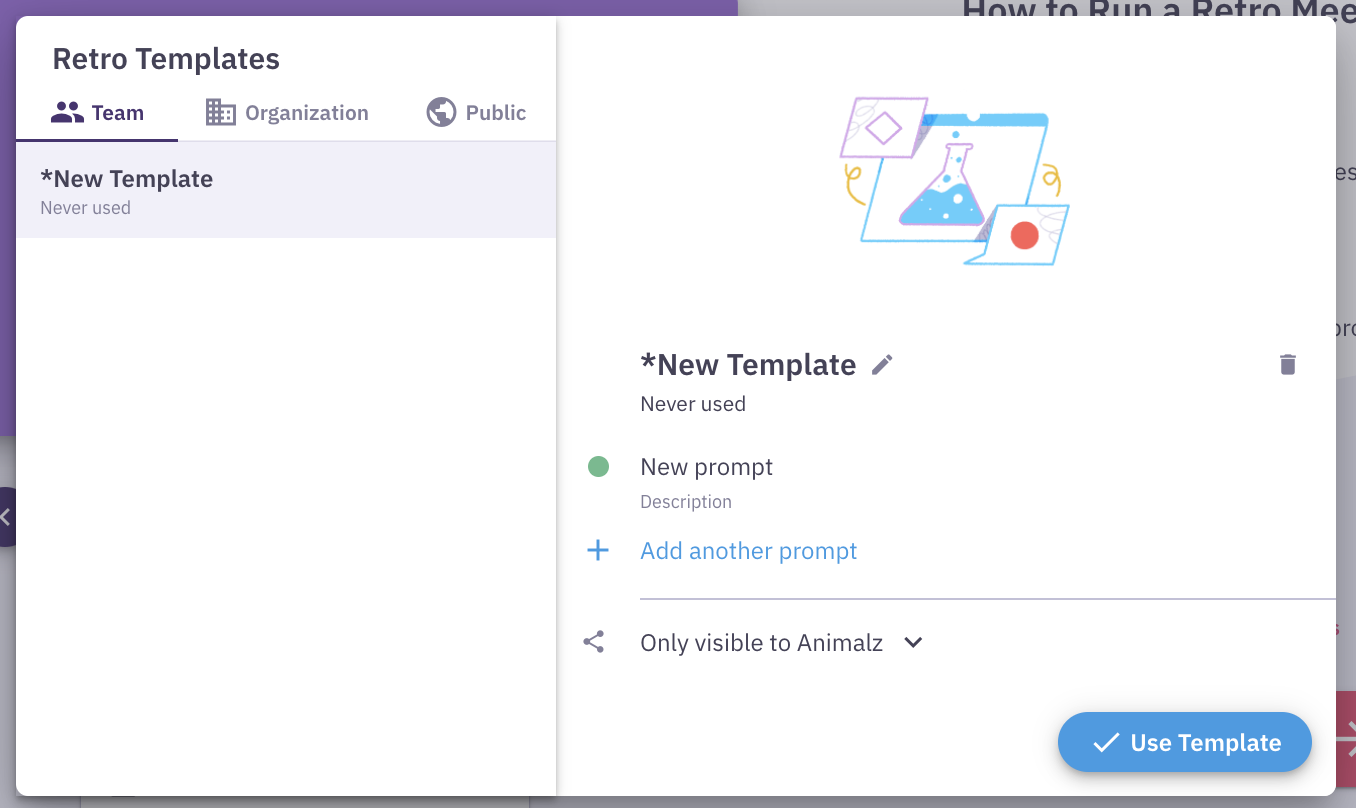Click 'Add another prompt'
This screenshot has height=808, width=1356.
[x=749, y=550]
